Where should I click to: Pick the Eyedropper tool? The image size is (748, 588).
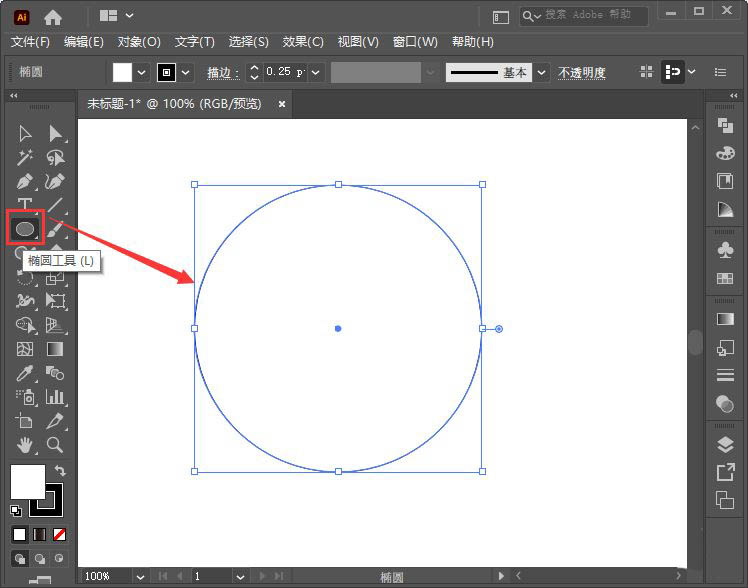pos(25,373)
